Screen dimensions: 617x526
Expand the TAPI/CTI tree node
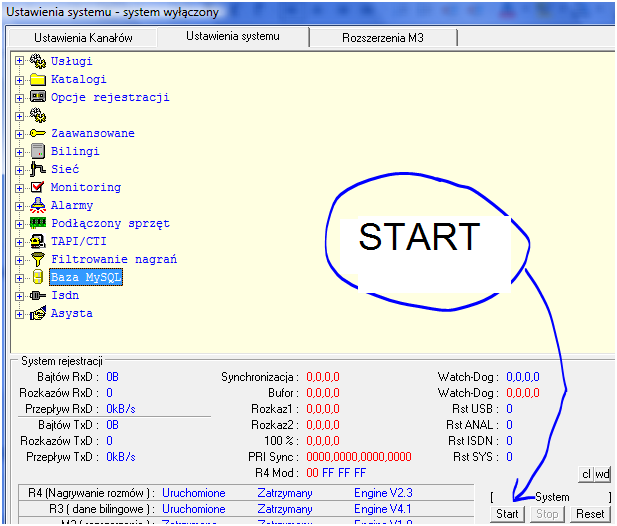(19, 242)
